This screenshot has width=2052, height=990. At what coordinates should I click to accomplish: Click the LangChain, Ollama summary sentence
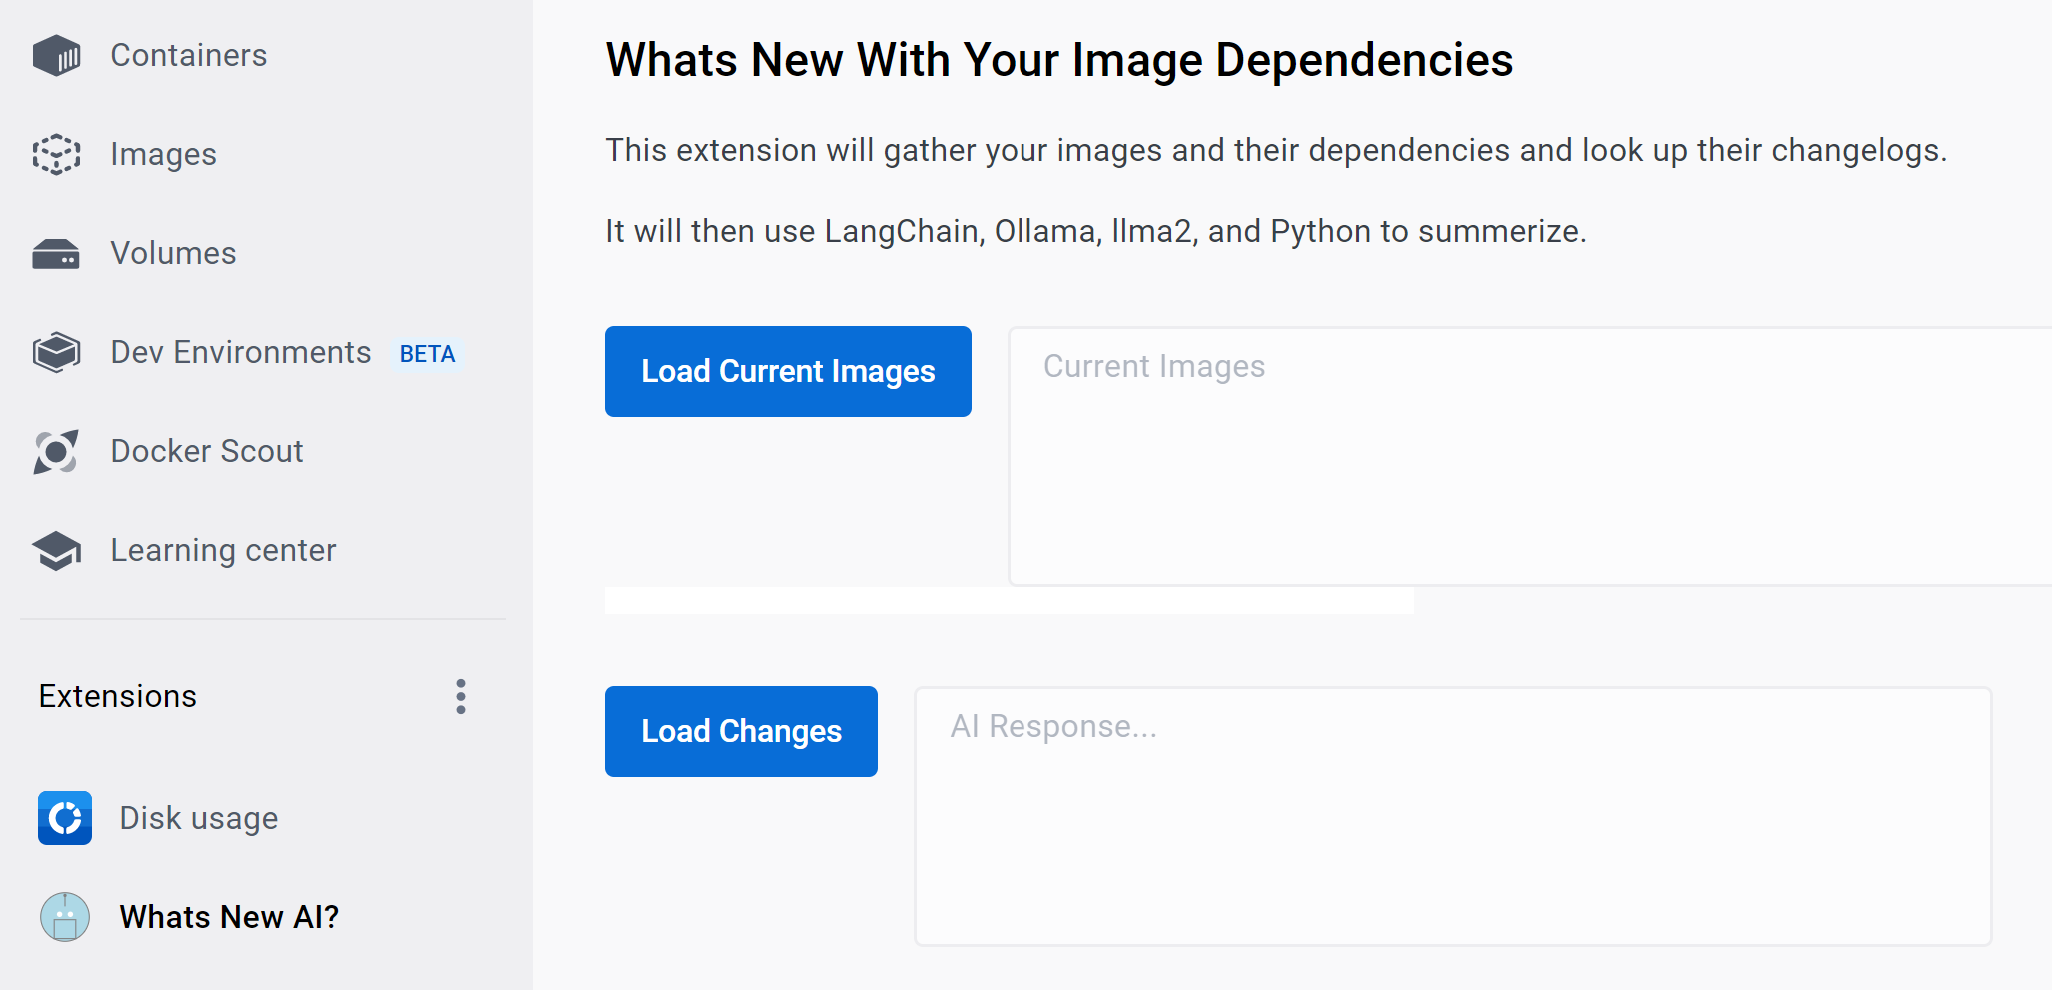pos(1096,231)
